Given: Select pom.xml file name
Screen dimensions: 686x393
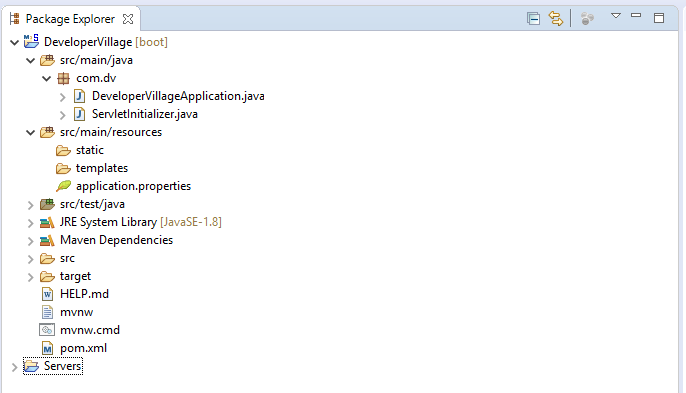Looking at the screenshot, I should point(84,348).
